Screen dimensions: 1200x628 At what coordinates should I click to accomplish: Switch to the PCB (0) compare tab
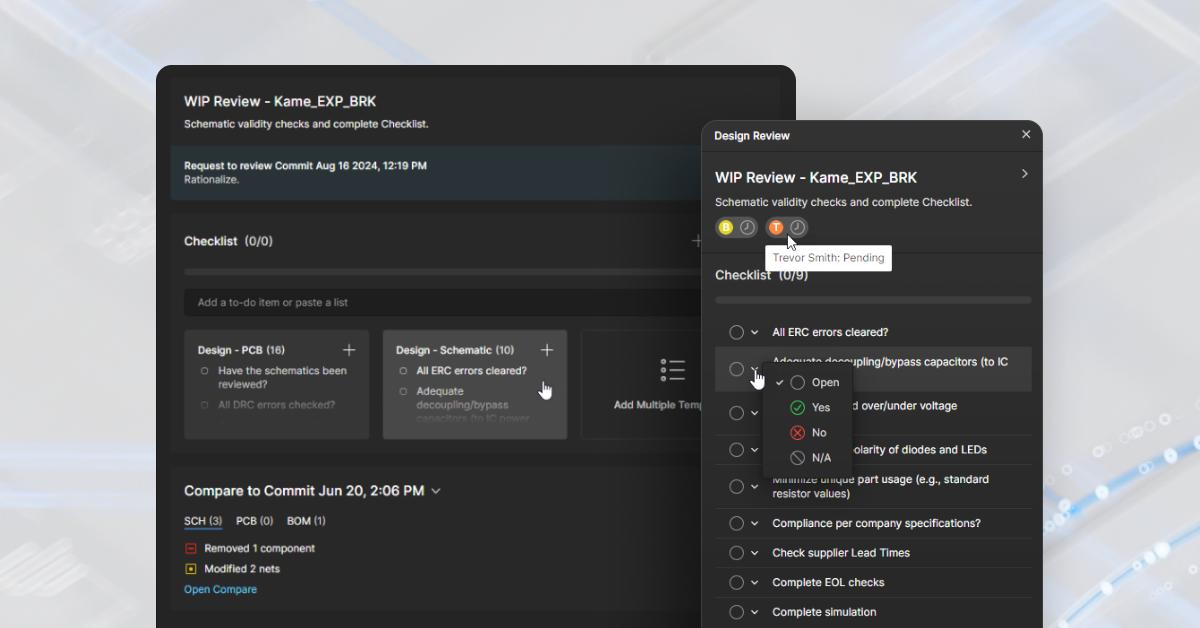(x=254, y=521)
